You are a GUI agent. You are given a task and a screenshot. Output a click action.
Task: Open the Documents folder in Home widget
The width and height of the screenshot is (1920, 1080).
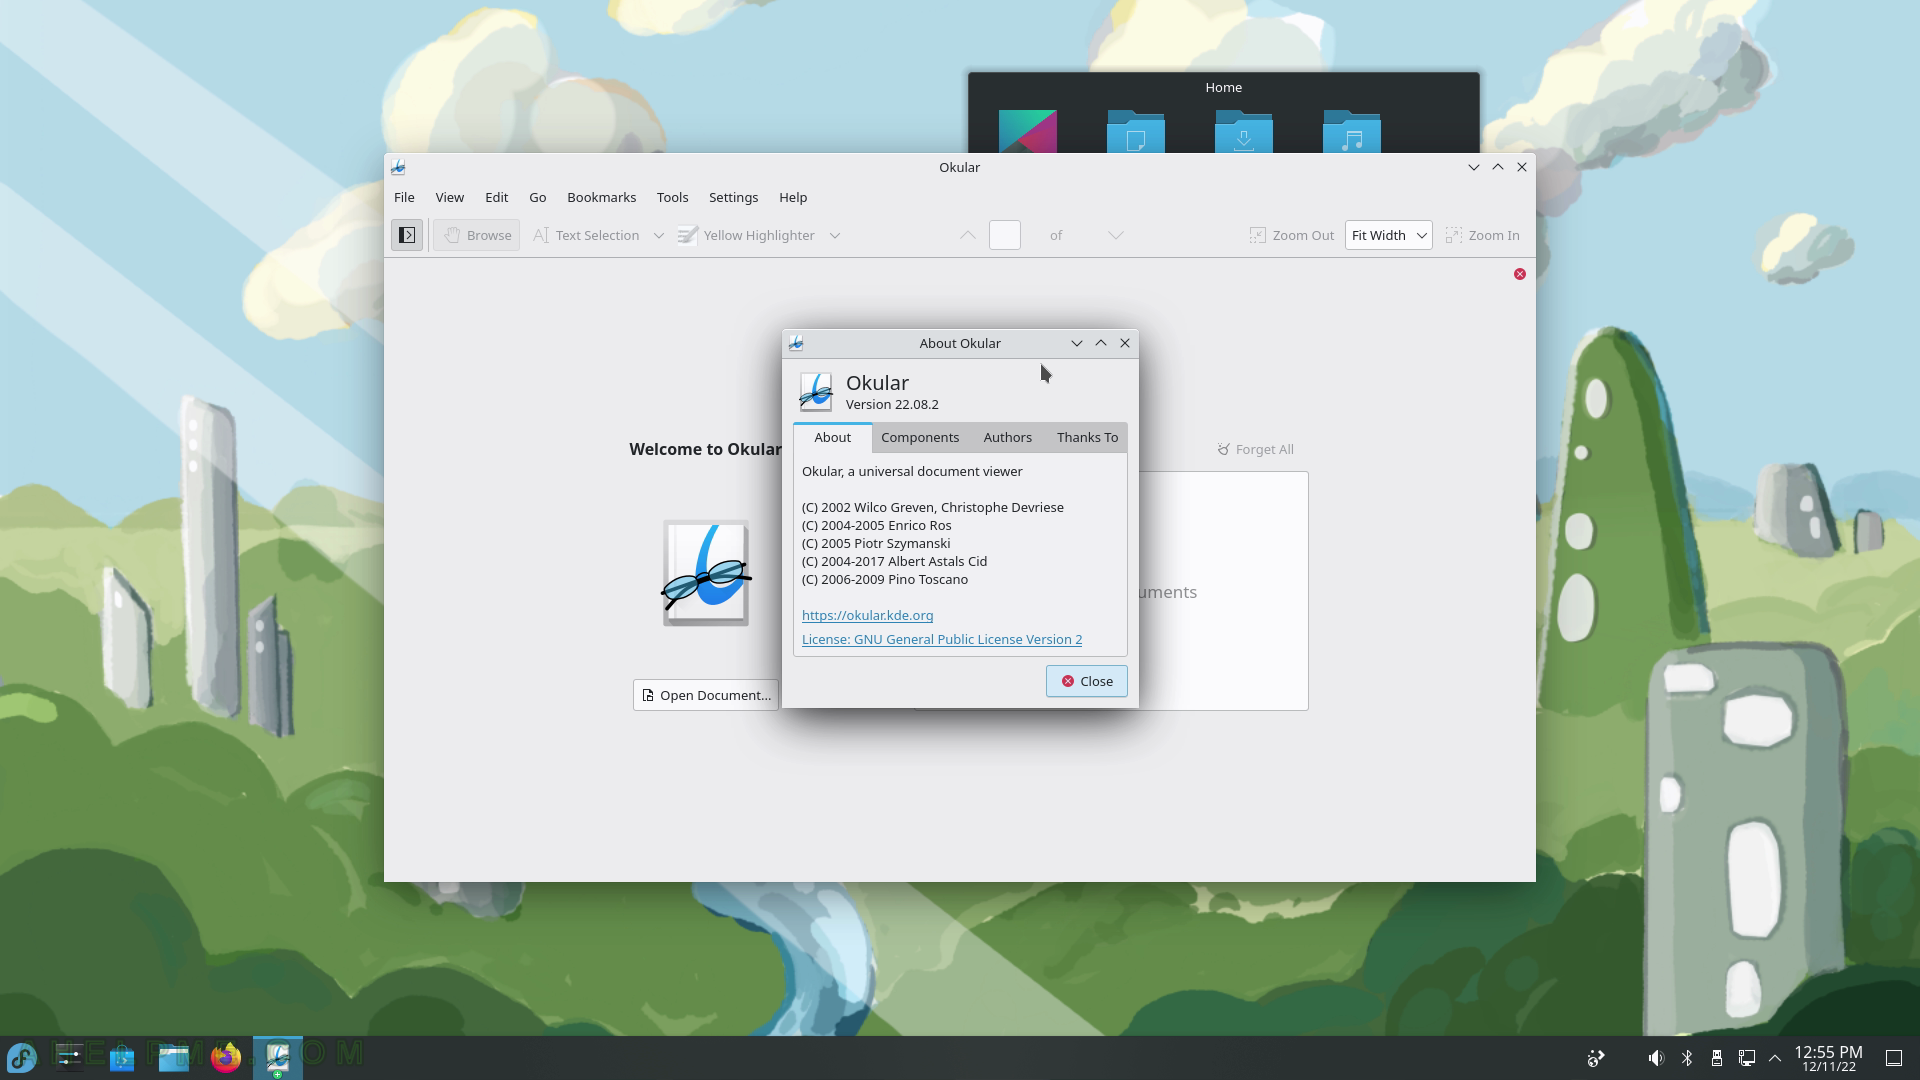click(x=1136, y=131)
